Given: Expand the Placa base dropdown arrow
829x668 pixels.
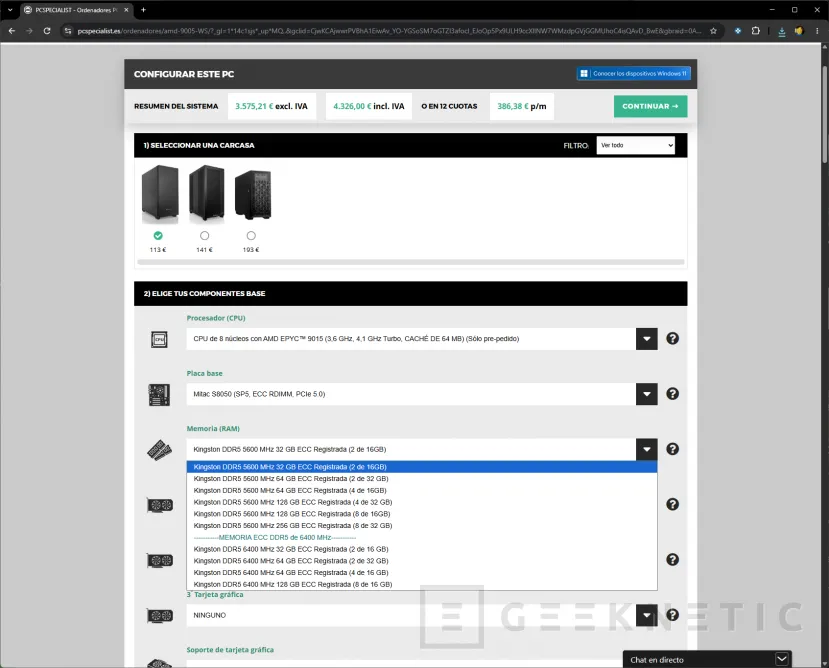Looking at the screenshot, I should point(647,394).
